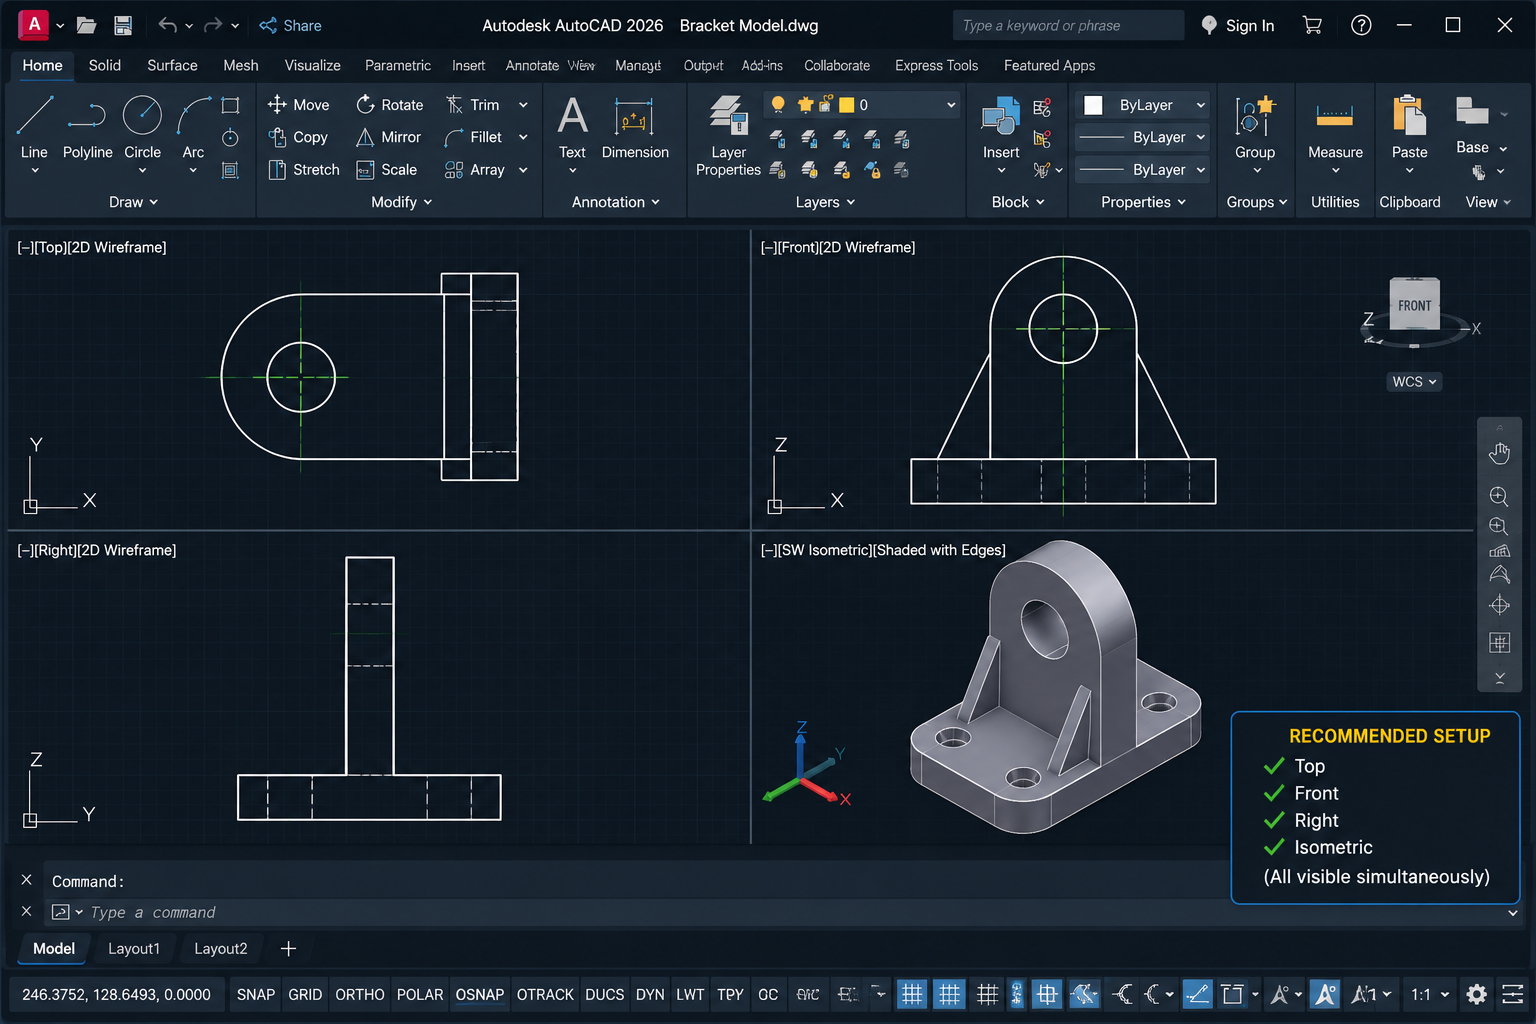Image resolution: width=1536 pixels, height=1024 pixels.
Task: Toggle DYN dynamic input
Action: pos(650,994)
